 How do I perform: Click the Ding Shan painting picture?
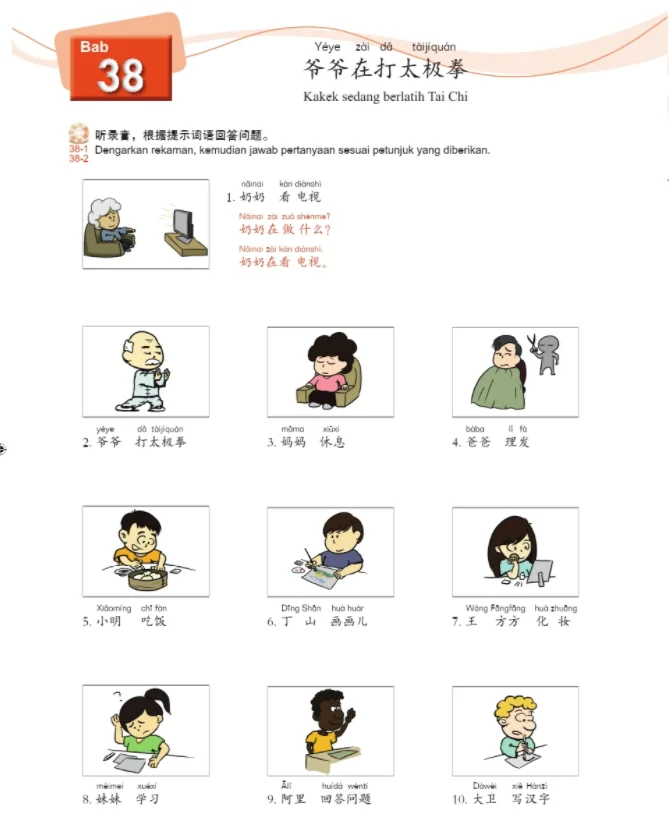330,551
